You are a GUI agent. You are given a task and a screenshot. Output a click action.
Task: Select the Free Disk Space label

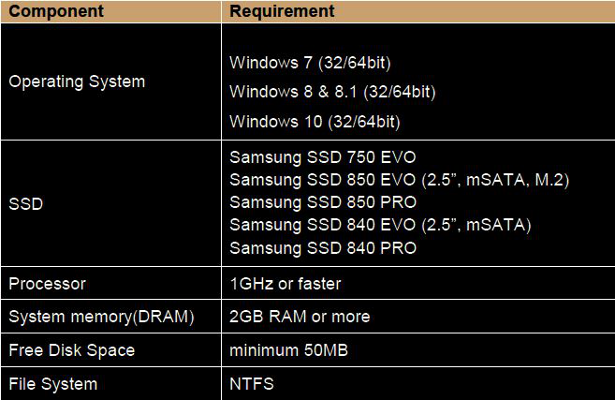[x=71, y=351]
